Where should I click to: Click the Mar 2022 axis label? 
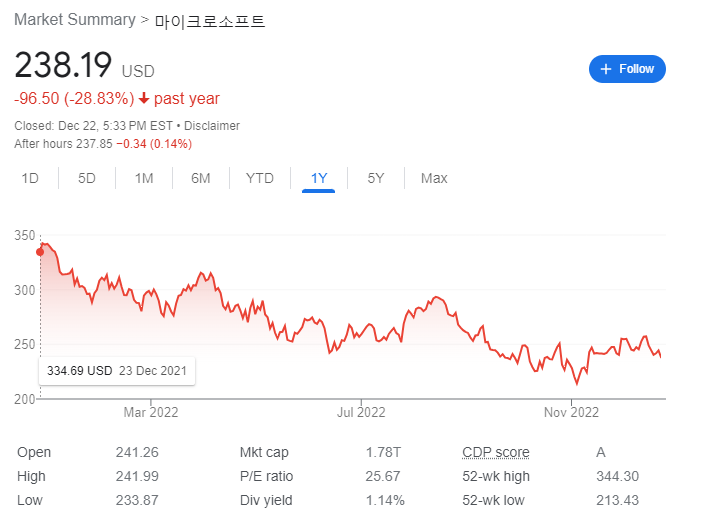pyautogui.click(x=151, y=412)
